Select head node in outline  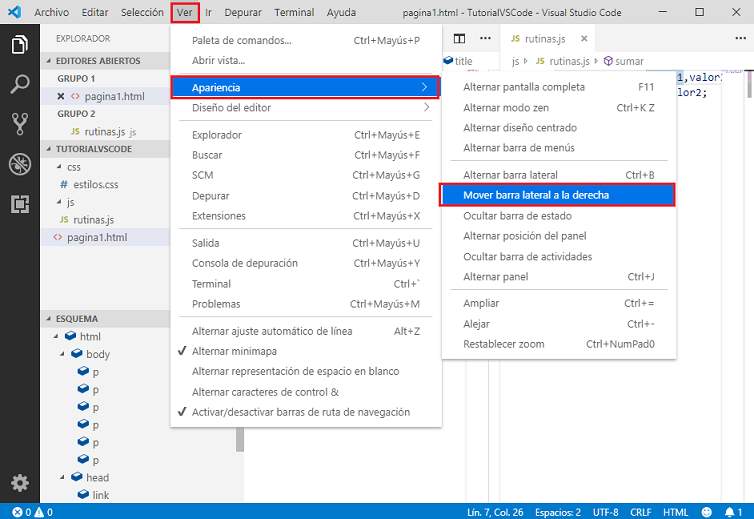[98, 478]
